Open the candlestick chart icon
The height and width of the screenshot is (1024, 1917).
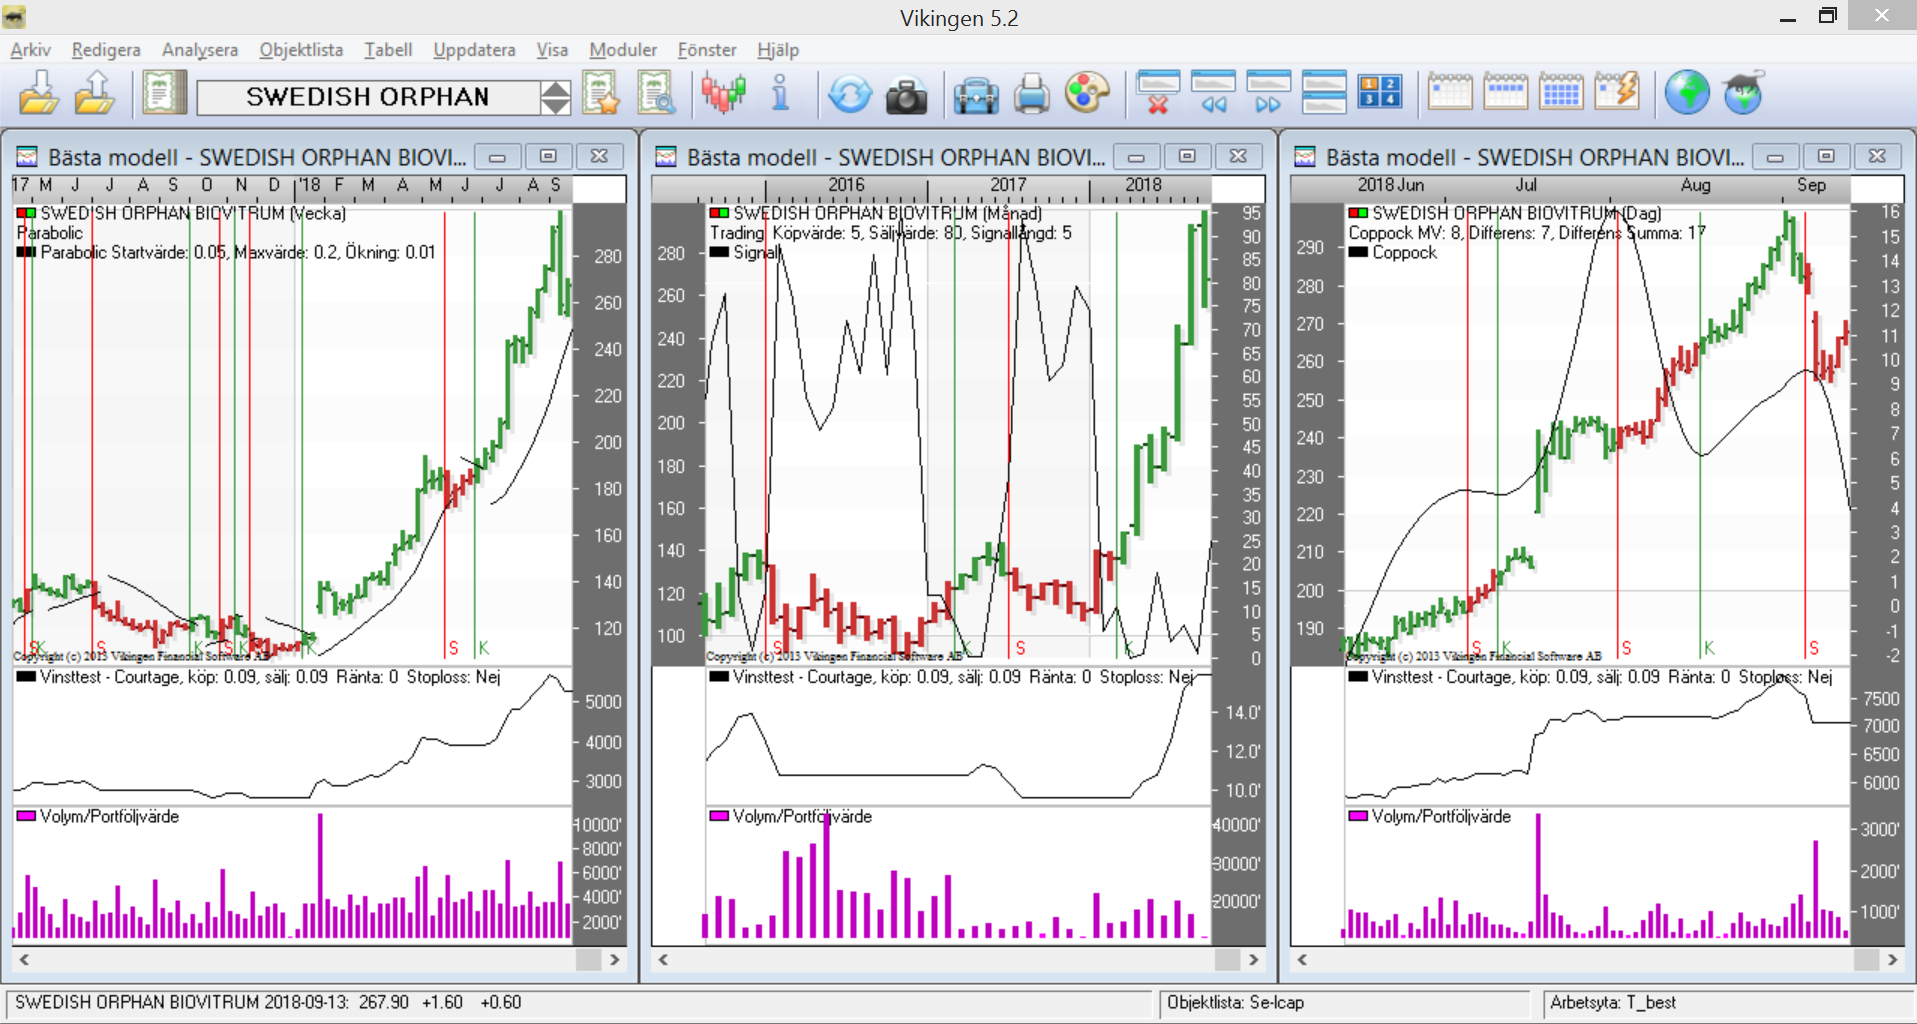pyautogui.click(x=724, y=94)
